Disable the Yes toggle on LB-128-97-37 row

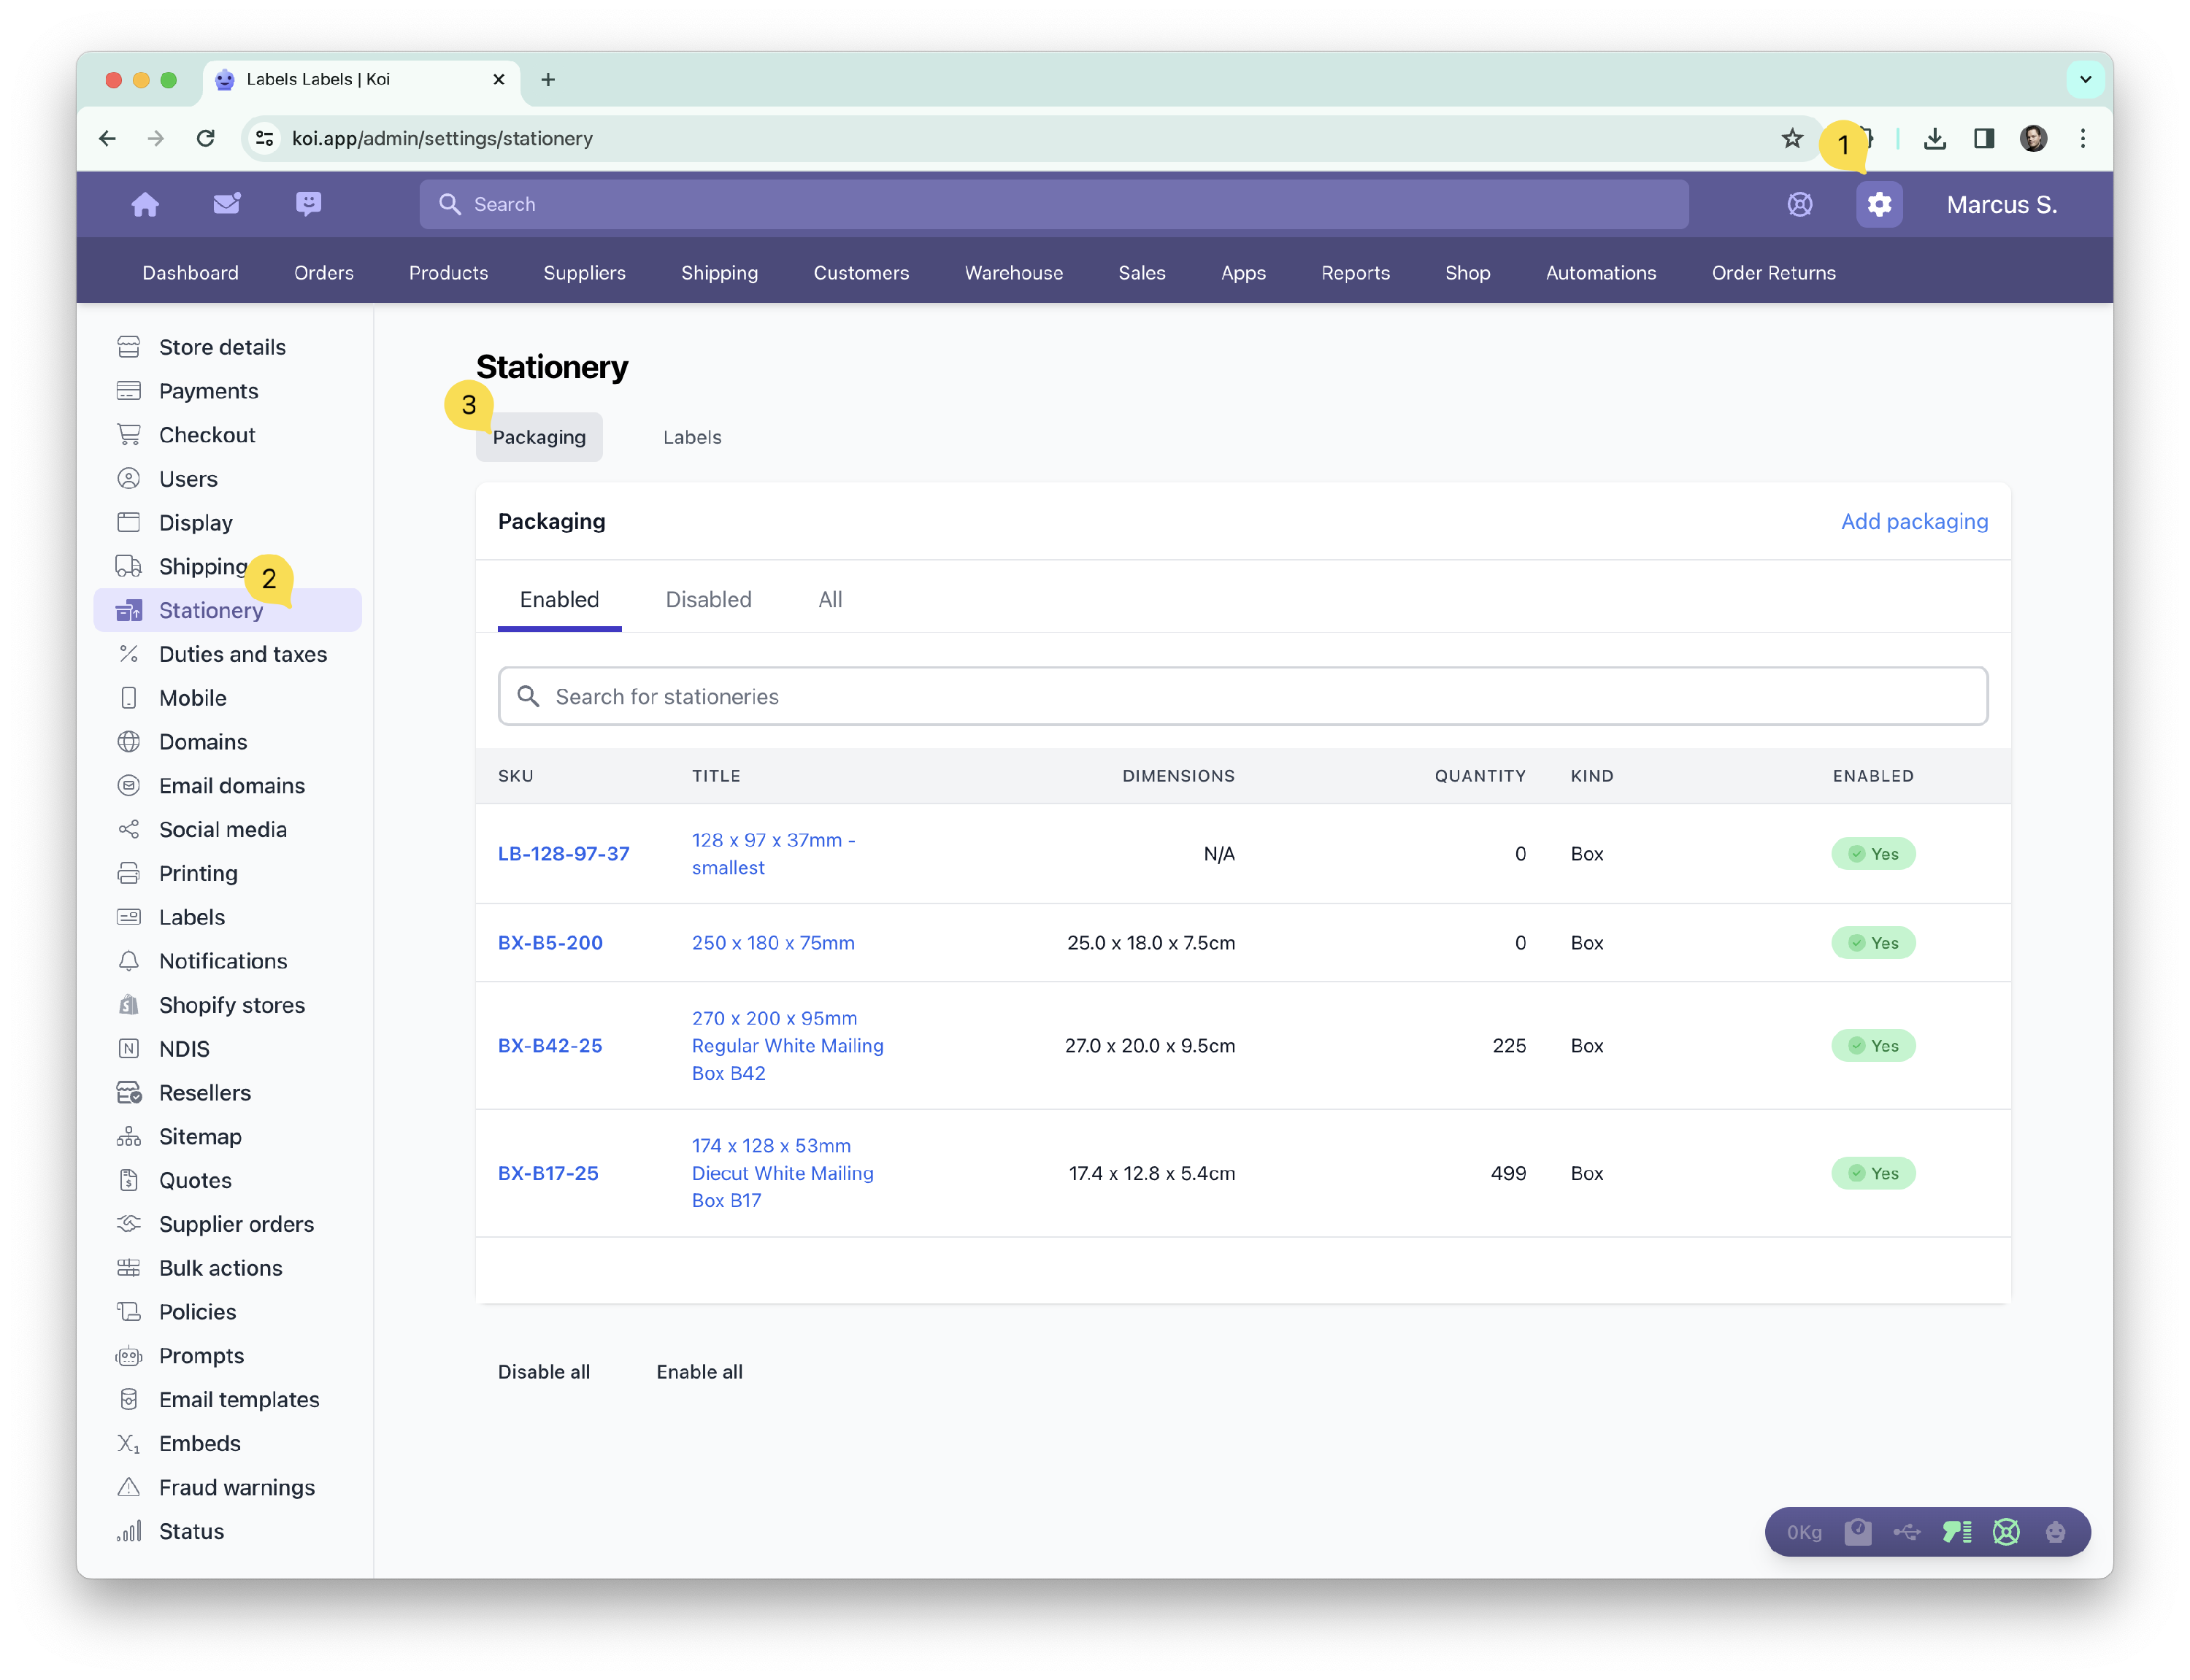(x=1872, y=853)
